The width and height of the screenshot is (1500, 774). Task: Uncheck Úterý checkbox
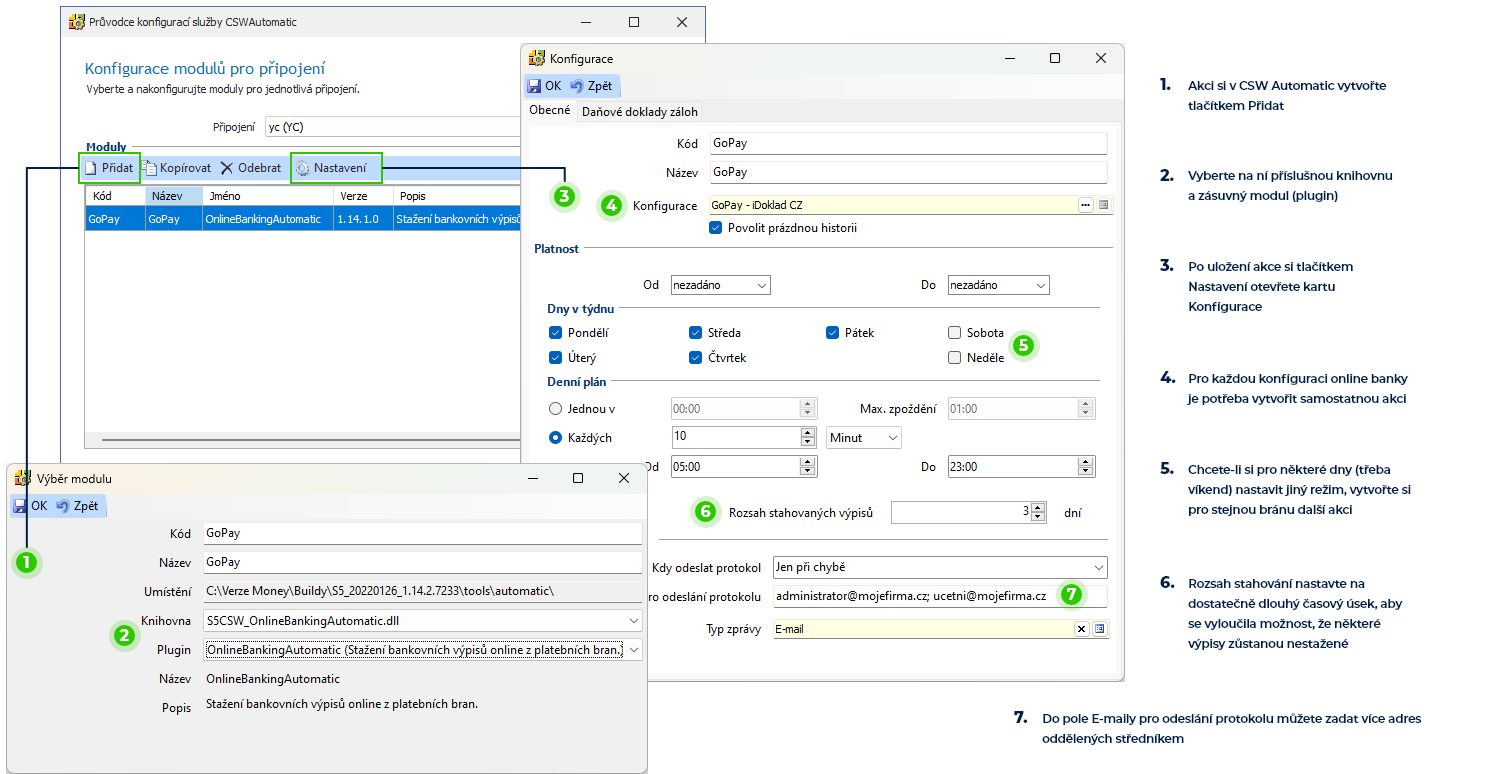pyautogui.click(x=555, y=358)
